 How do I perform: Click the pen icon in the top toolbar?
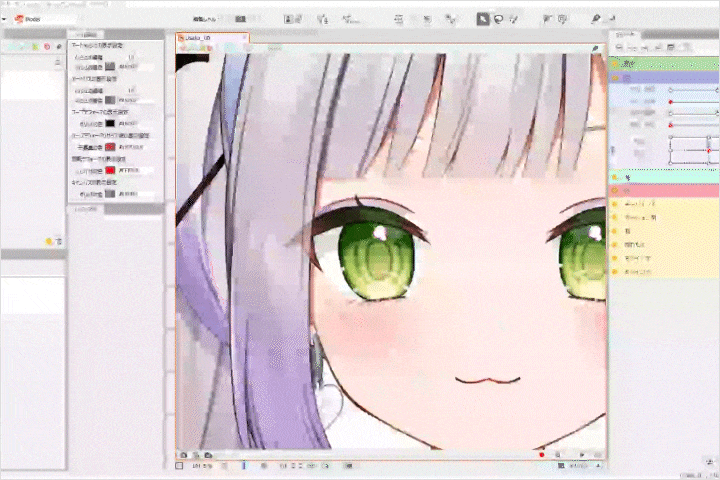[x=596, y=19]
